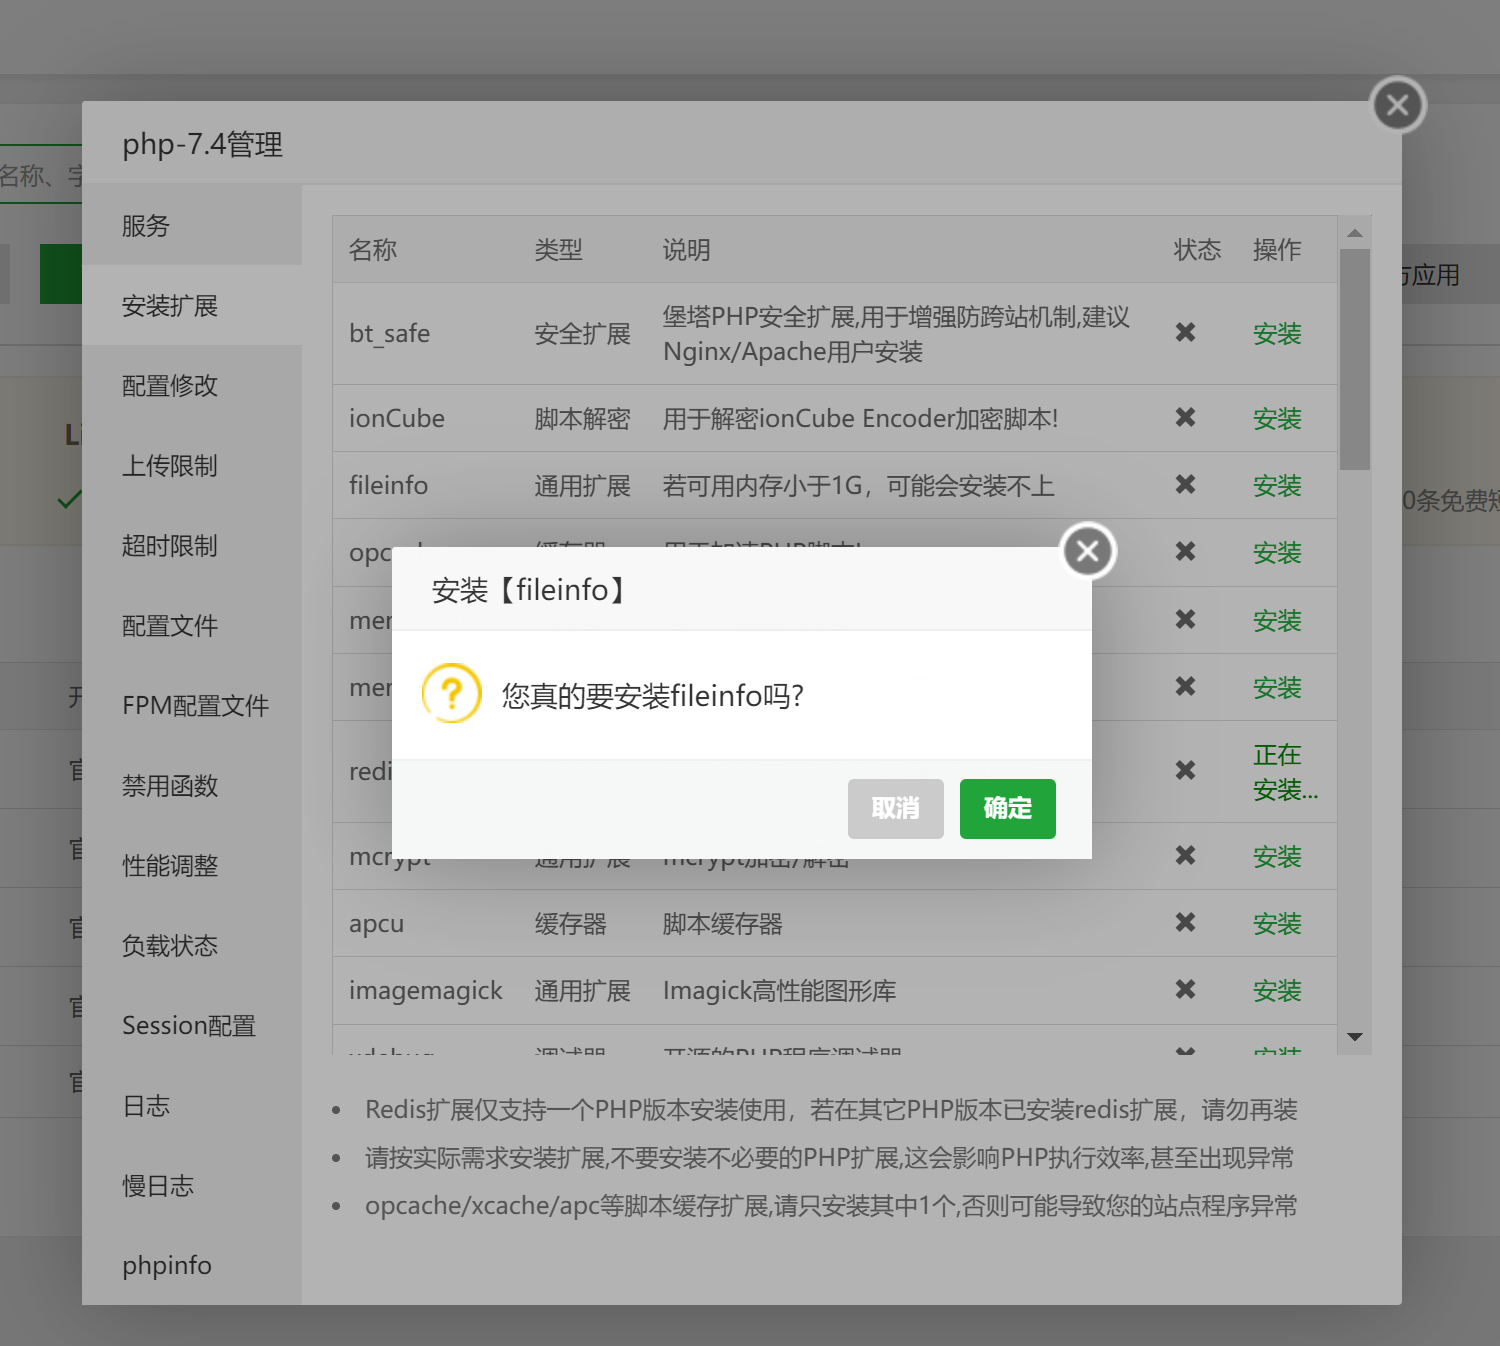Open the 禁用函数 sidebar tab
This screenshot has height=1346, width=1500.
tap(170, 786)
